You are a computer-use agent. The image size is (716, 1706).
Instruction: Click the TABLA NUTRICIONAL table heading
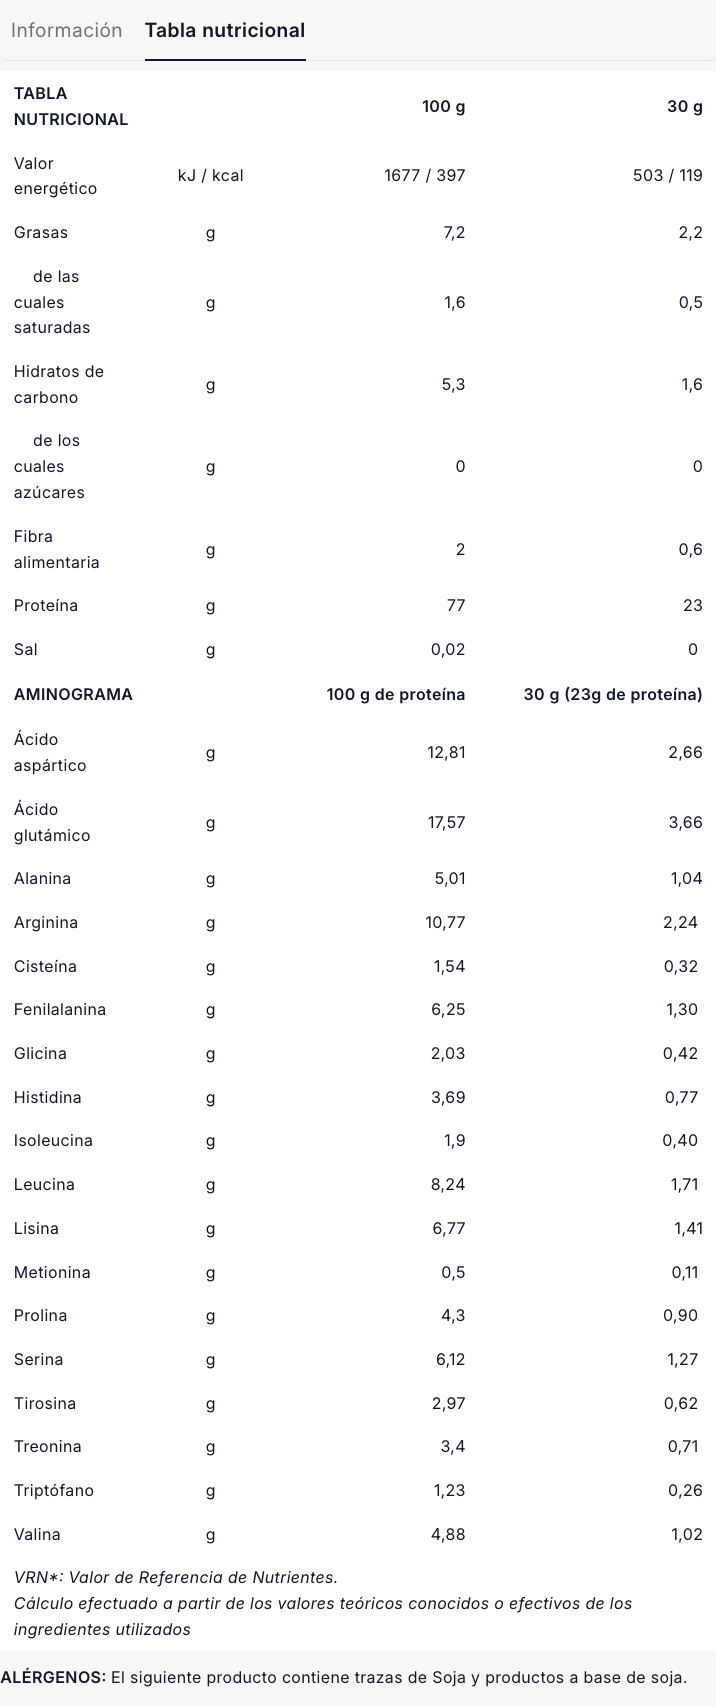pos(70,106)
